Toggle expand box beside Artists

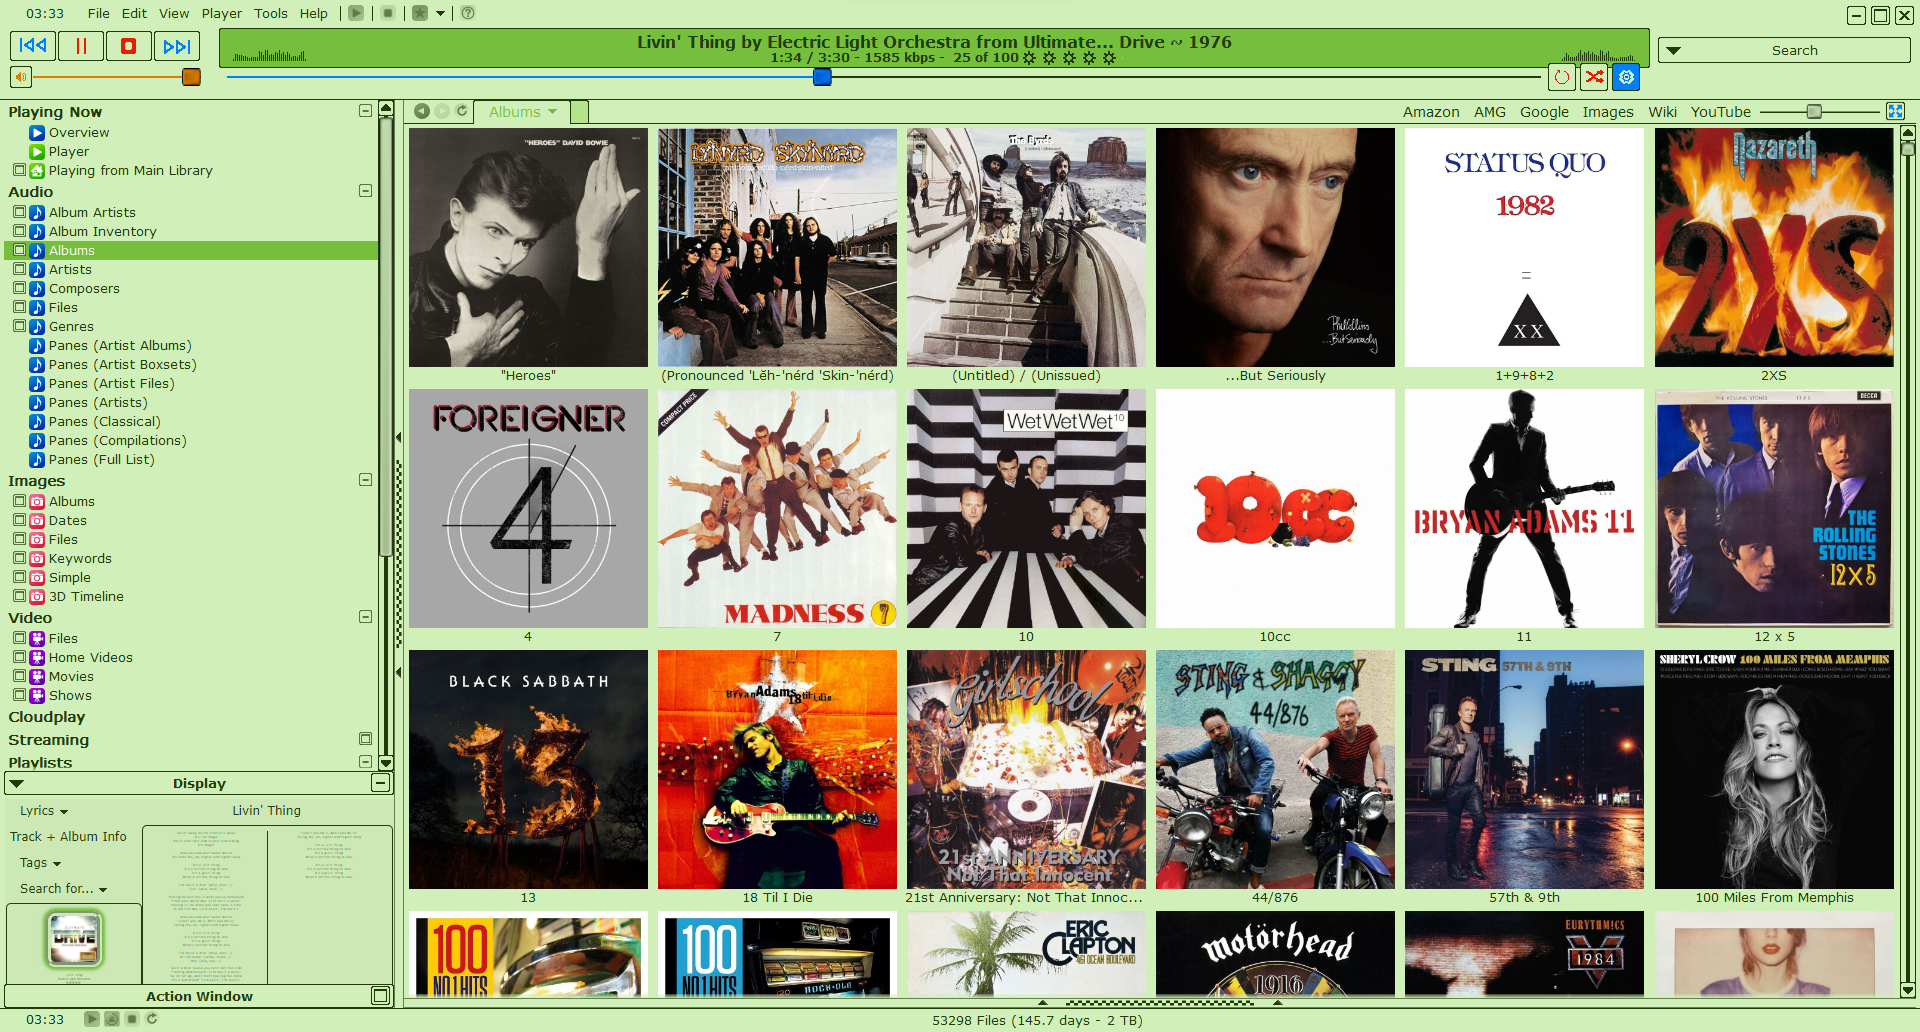(x=19, y=269)
